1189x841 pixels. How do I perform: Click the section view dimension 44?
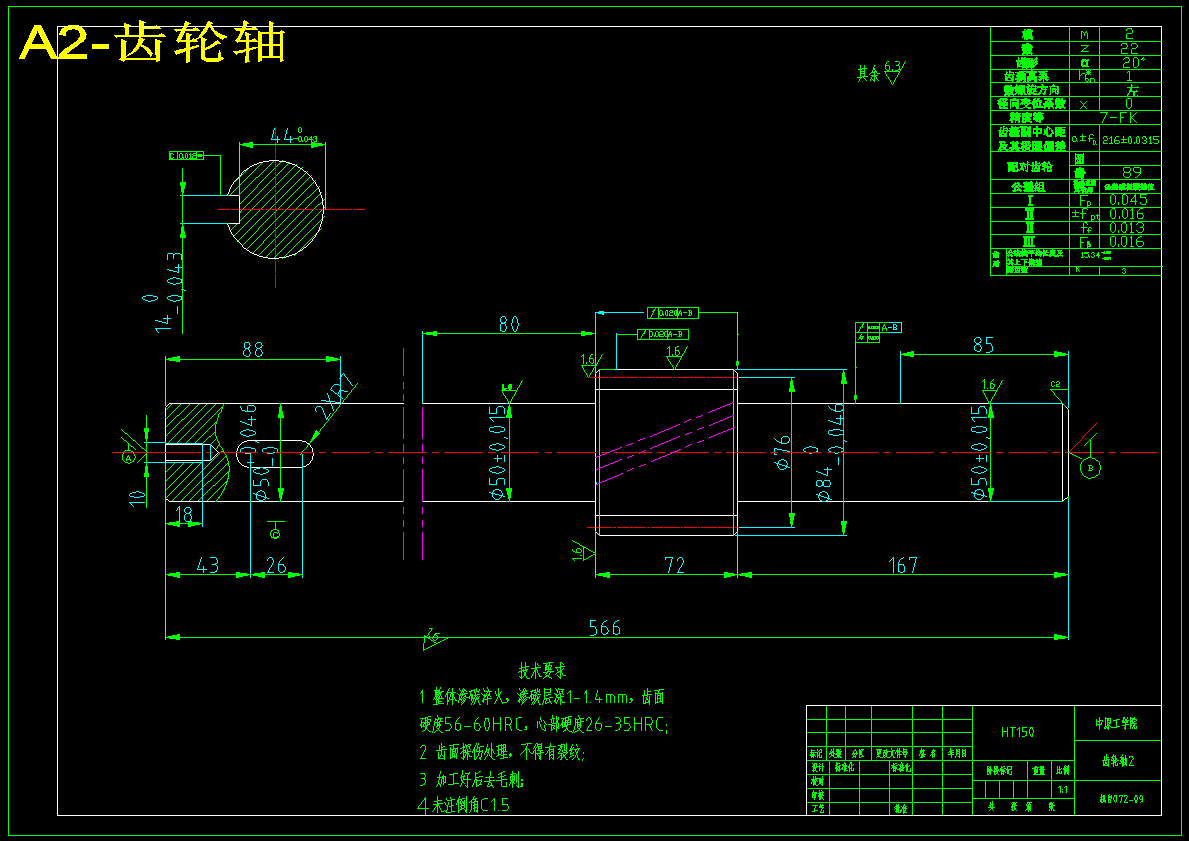[293, 136]
